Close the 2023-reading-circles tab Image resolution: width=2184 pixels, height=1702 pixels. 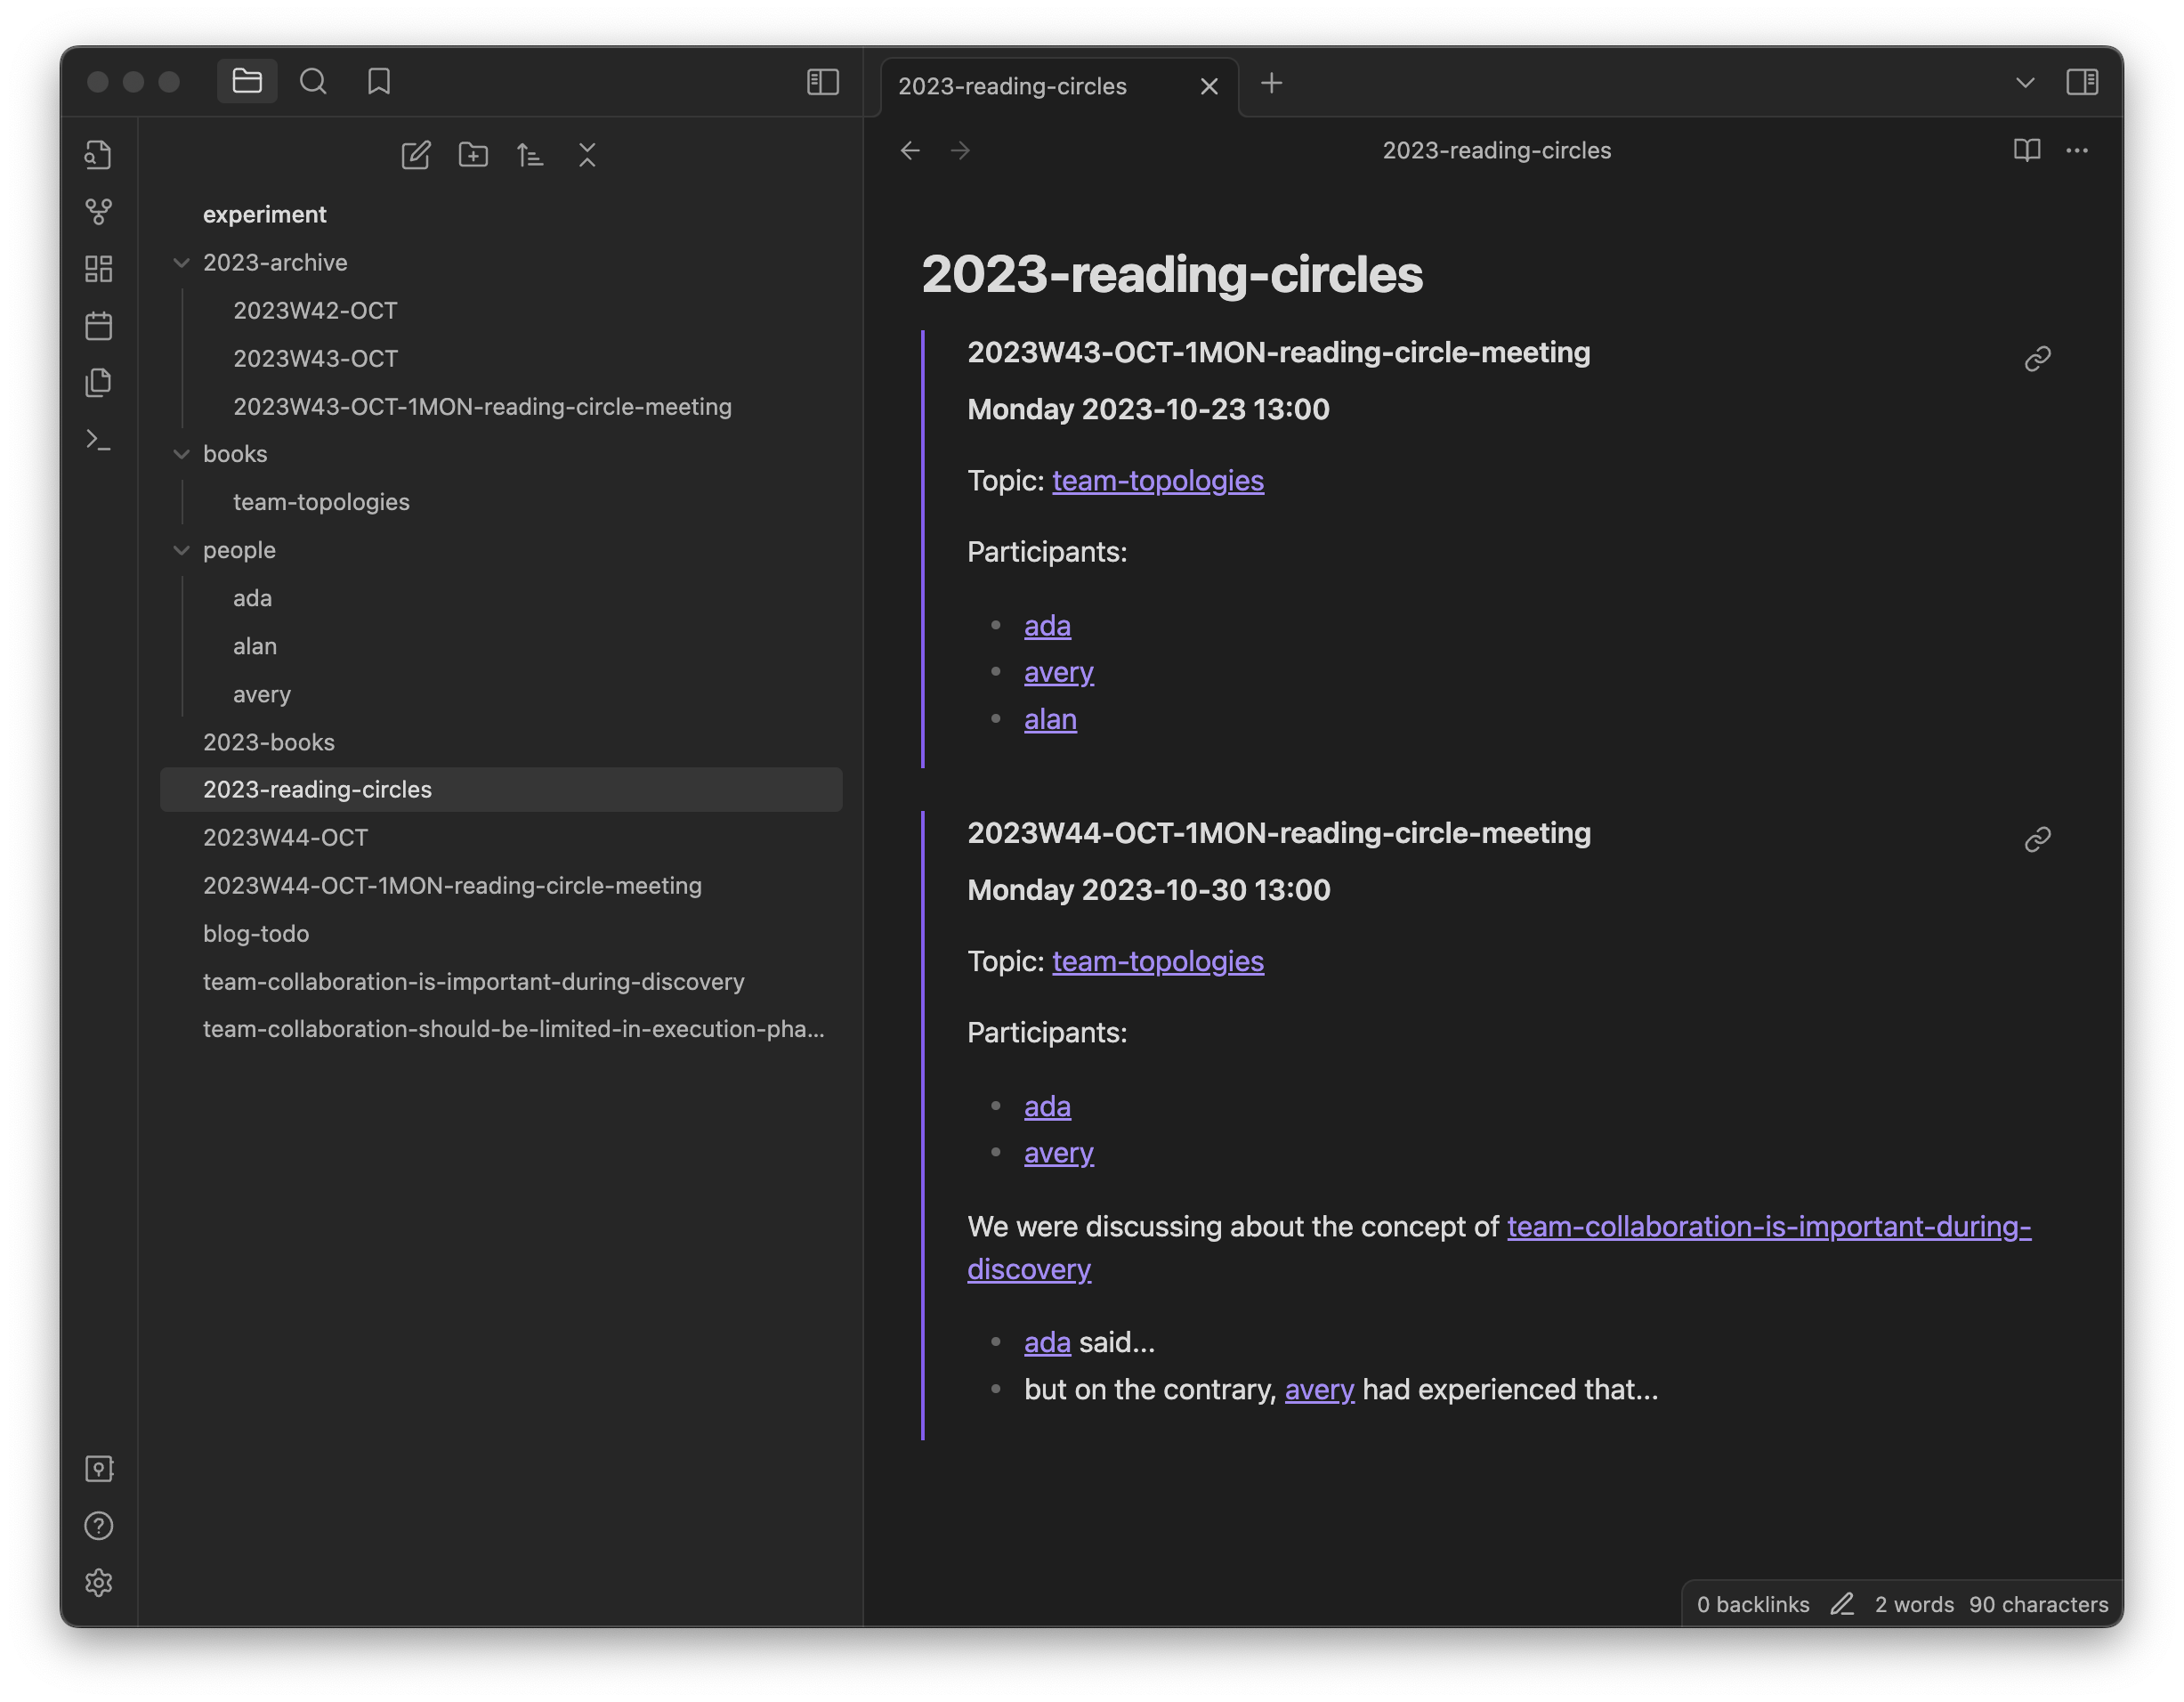coord(1209,87)
